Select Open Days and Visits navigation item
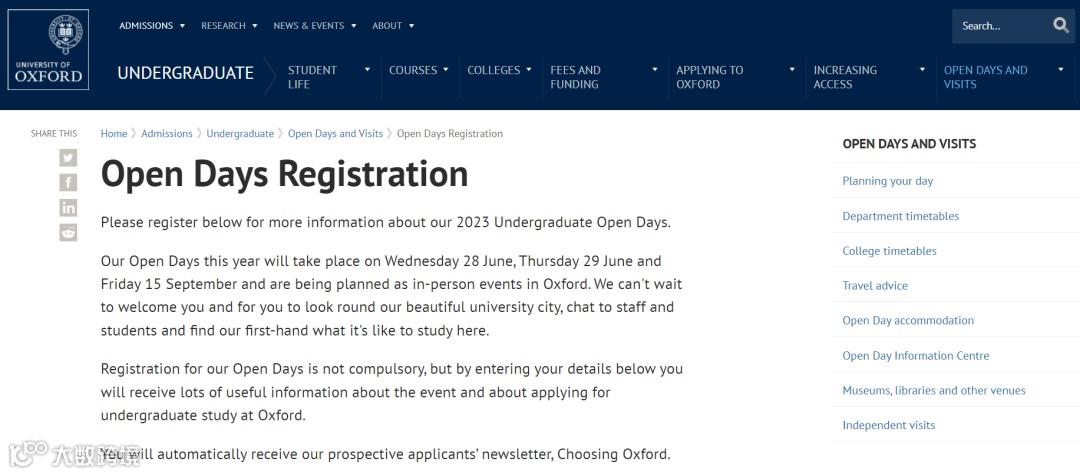The height and width of the screenshot is (475, 1080). click(x=986, y=77)
